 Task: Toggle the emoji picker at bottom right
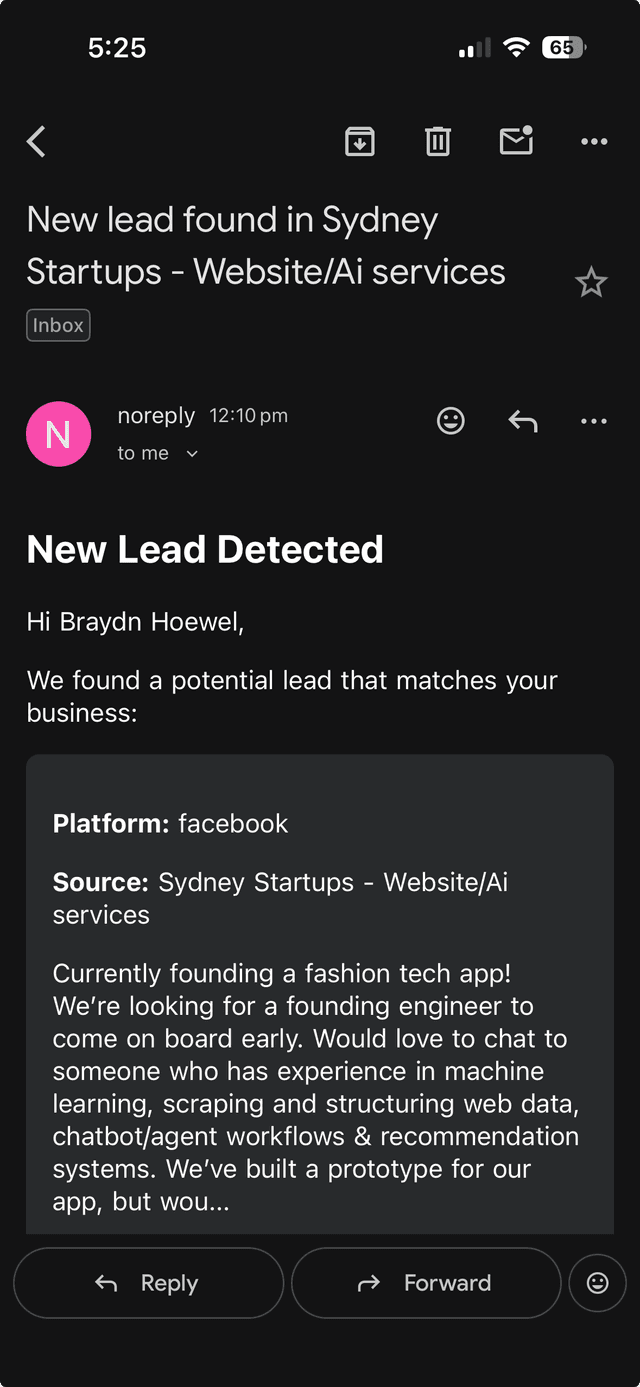pos(597,1283)
